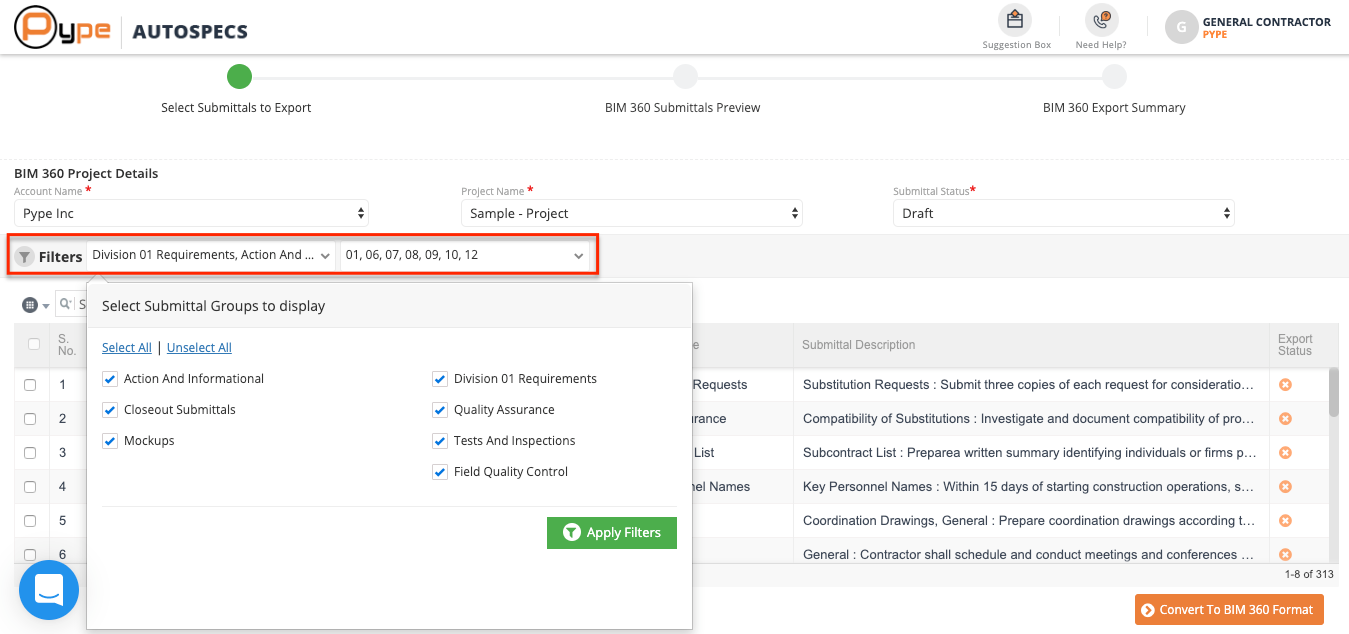Click the Unselect All link
This screenshot has width=1349, height=634.
(x=199, y=348)
